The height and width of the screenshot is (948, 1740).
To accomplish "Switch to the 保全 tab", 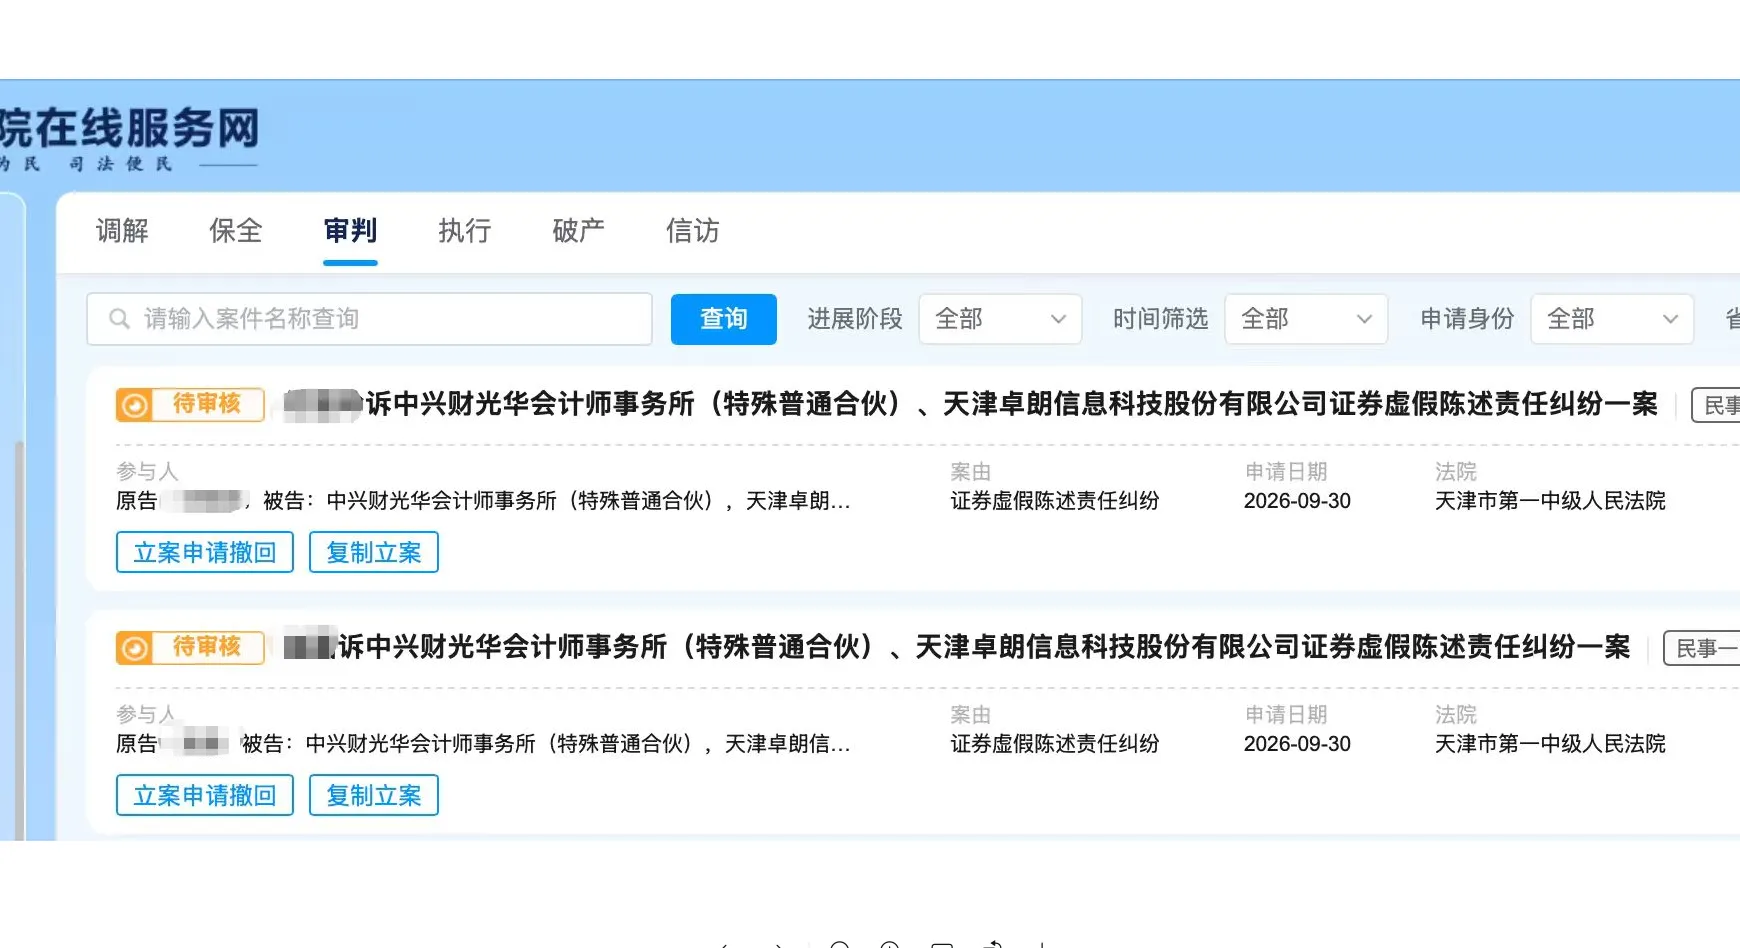I will pos(236,231).
